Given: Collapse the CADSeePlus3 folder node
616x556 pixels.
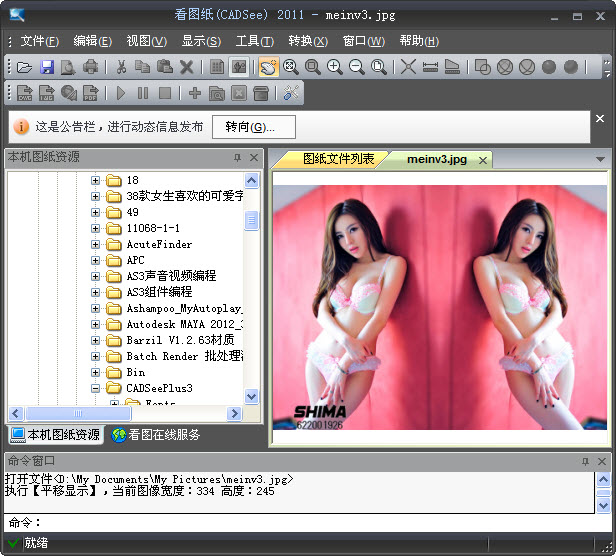Looking at the screenshot, I should [x=96, y=388].
